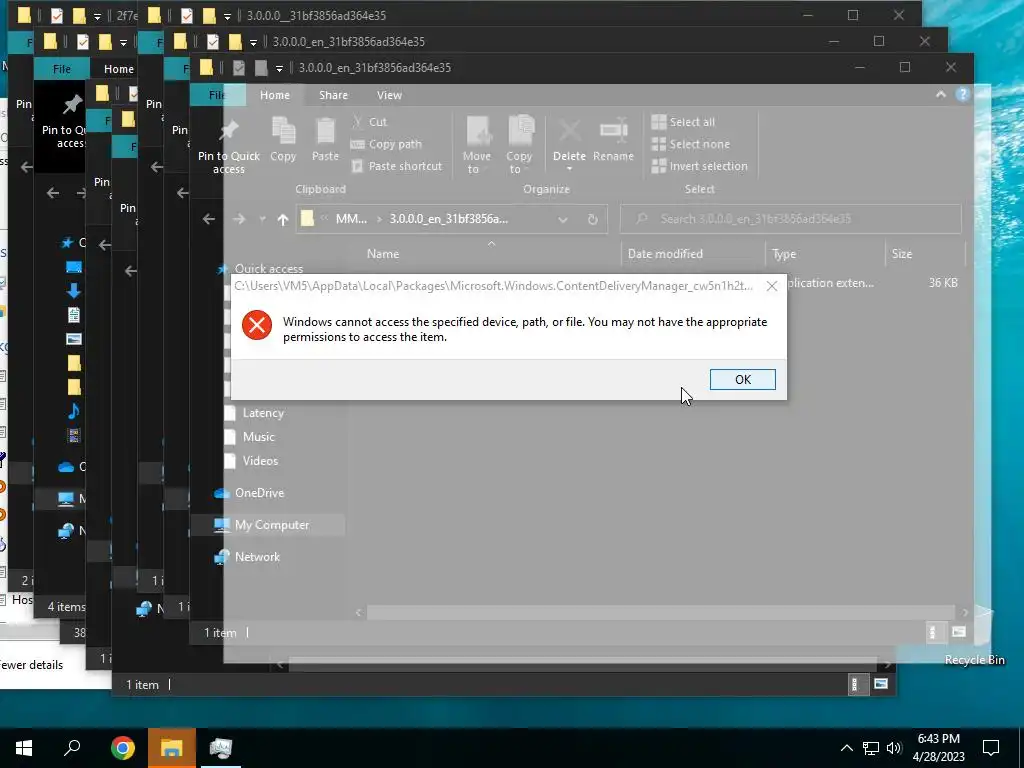
Task: Click Copy path in the ribbon
Action: tap(387, 144)
